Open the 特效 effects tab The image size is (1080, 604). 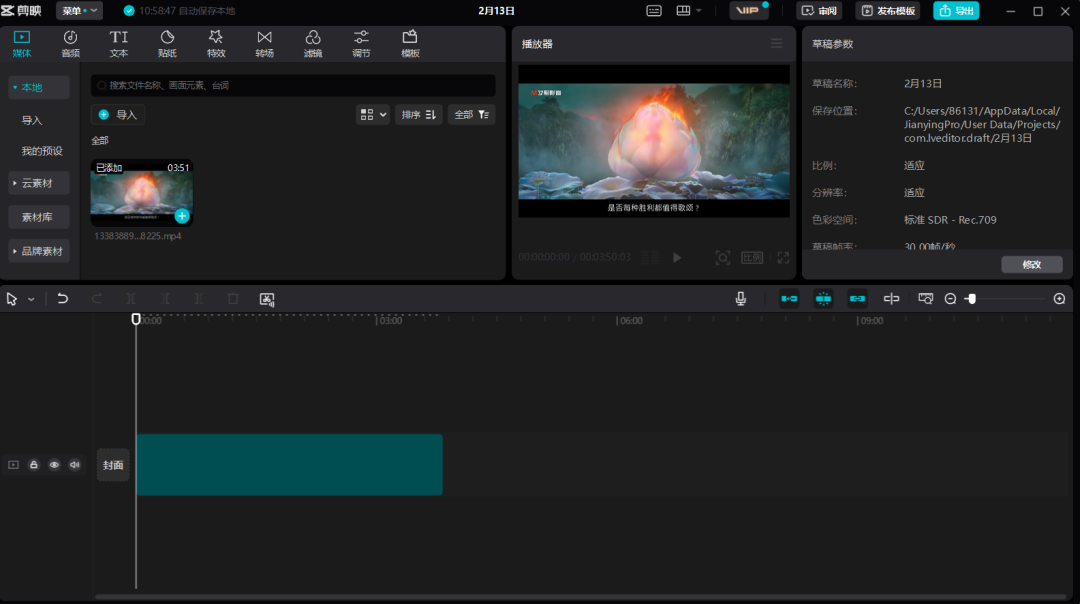pyautogui.click(x=216, y=43)
